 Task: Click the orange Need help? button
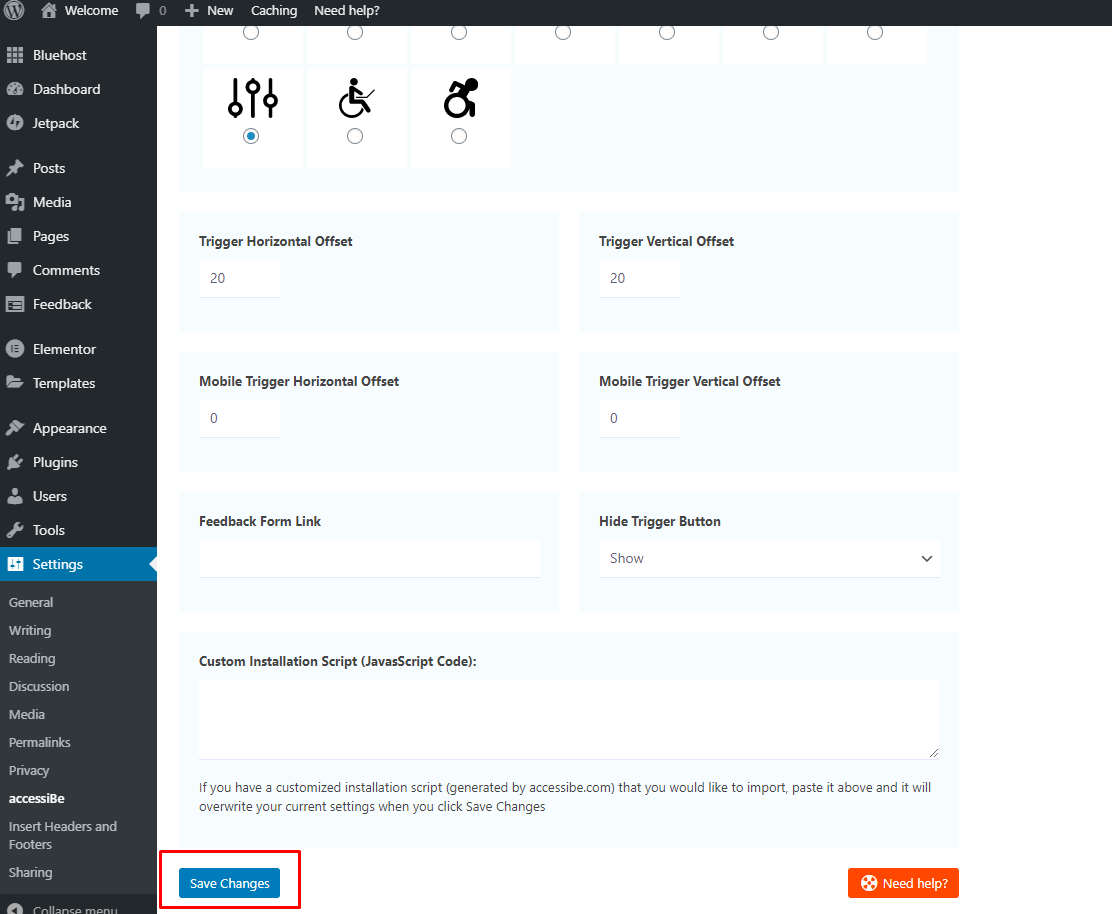[903, 883]
